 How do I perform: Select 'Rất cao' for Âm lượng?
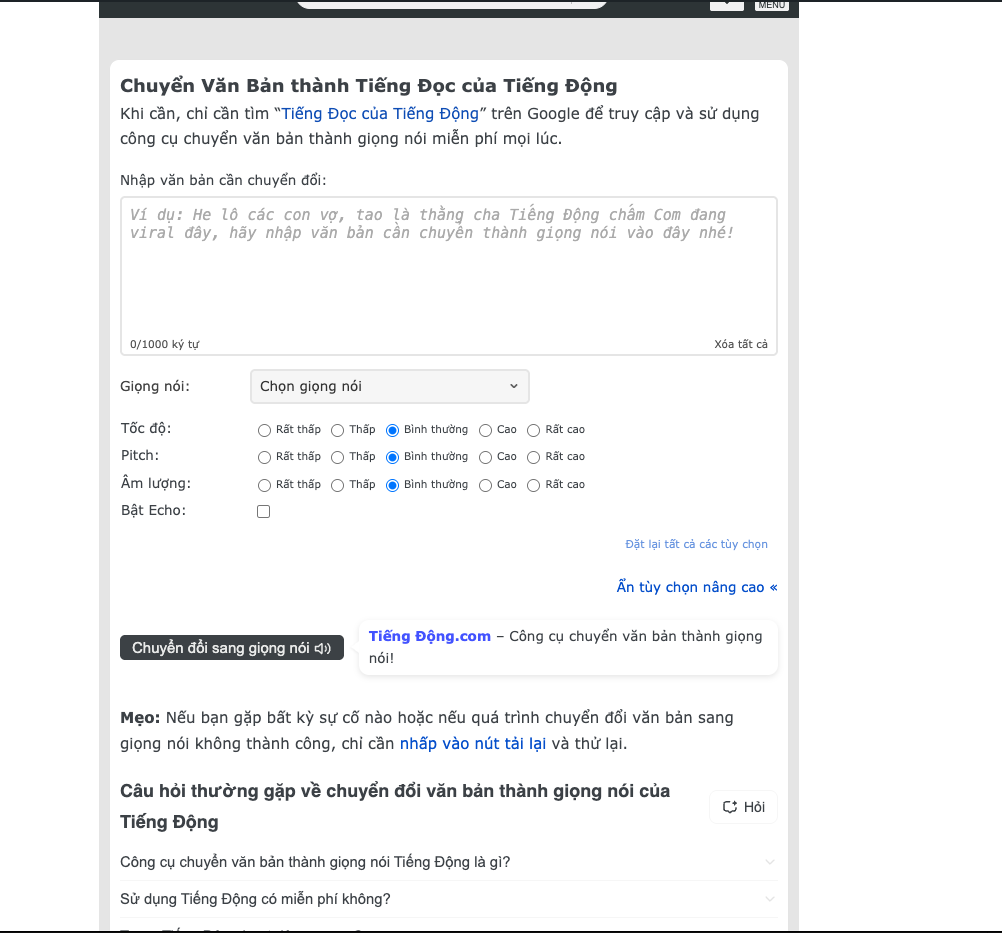tap(534, 485)
